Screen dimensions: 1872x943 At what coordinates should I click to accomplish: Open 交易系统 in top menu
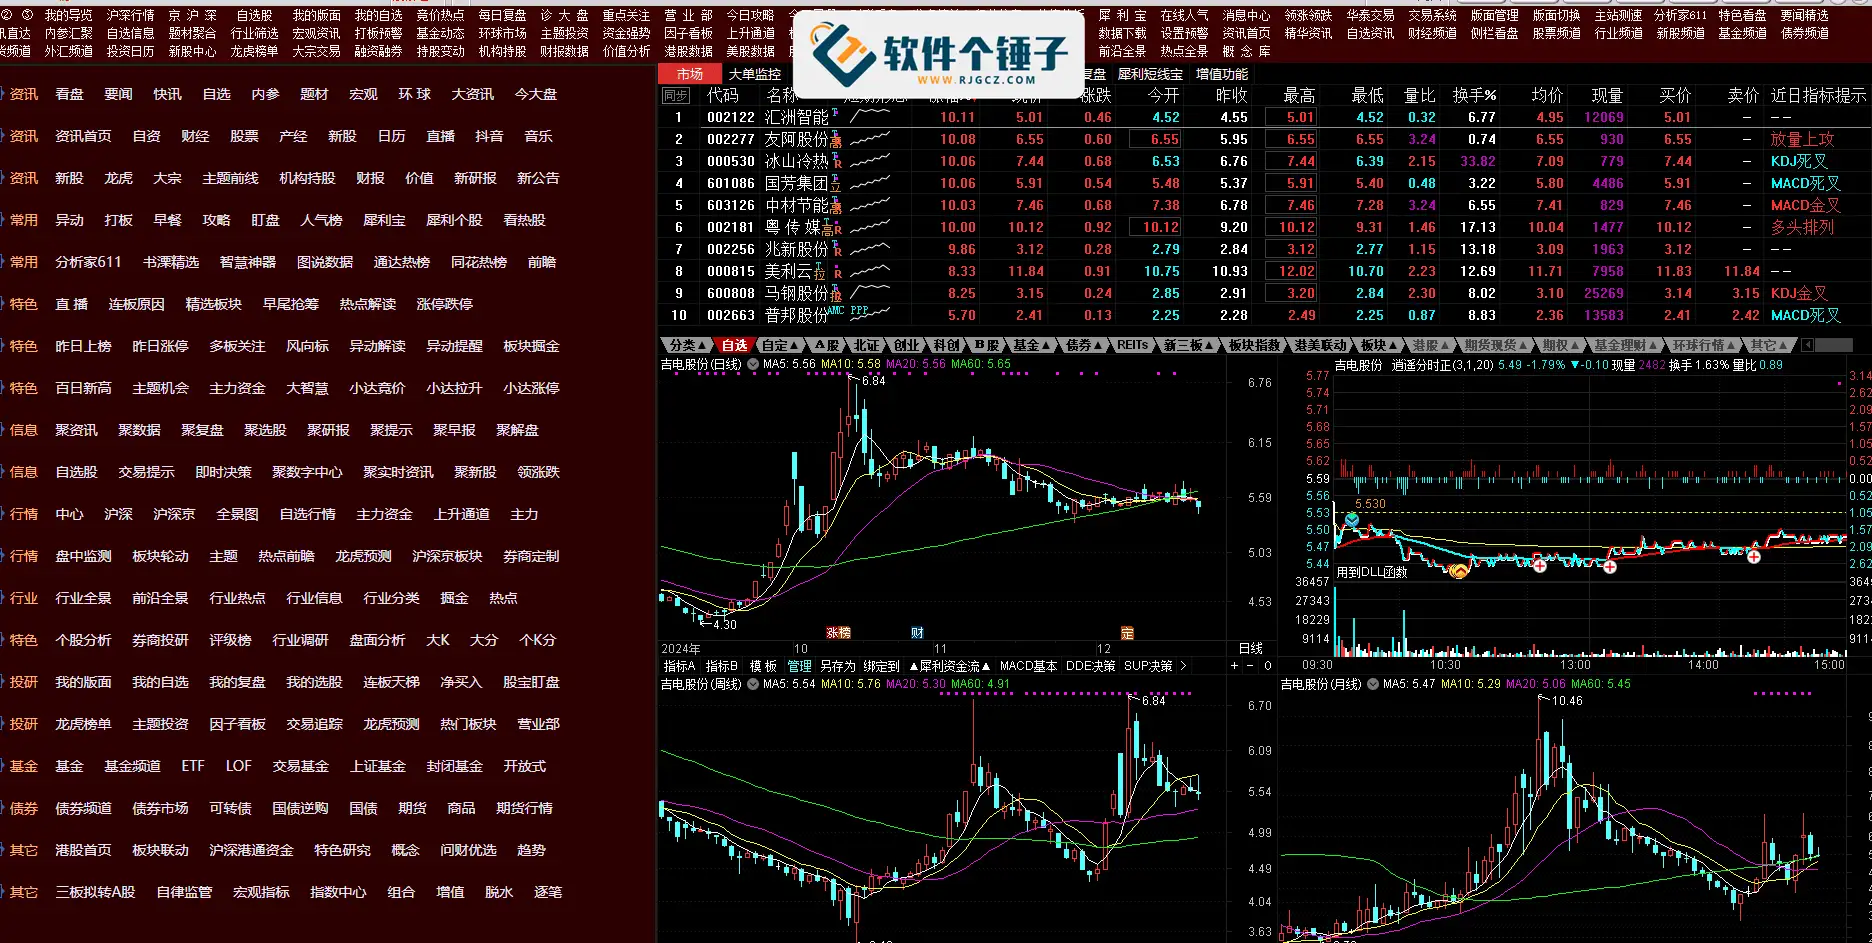(1432, 15)
